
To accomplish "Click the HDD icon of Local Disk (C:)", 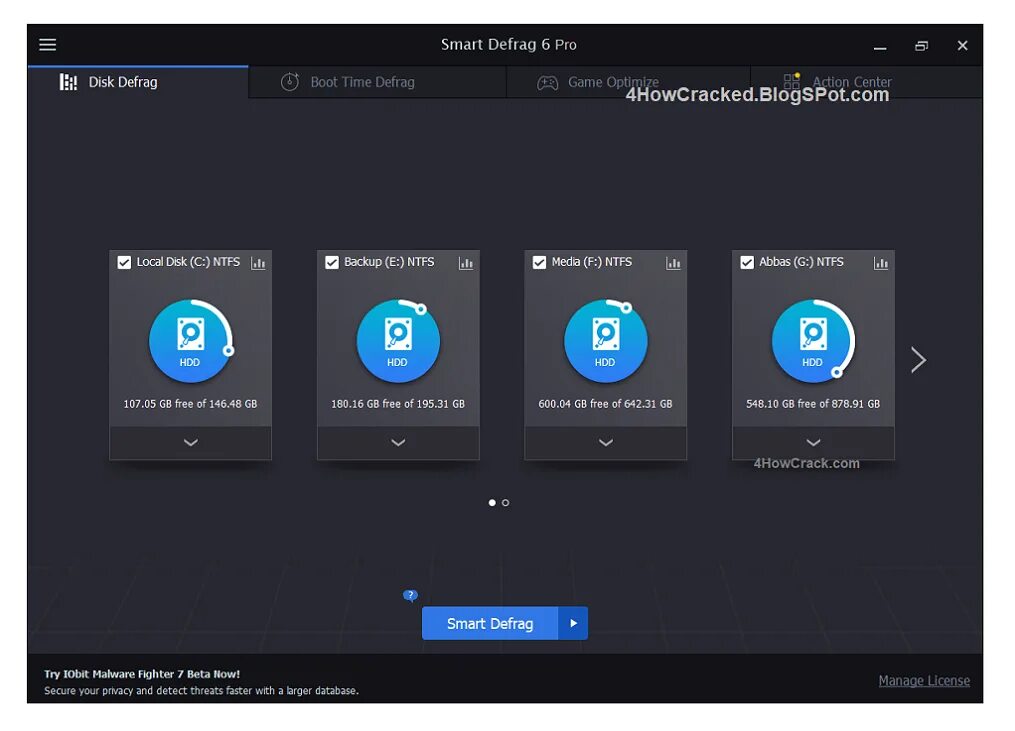I will coord(190,341).
